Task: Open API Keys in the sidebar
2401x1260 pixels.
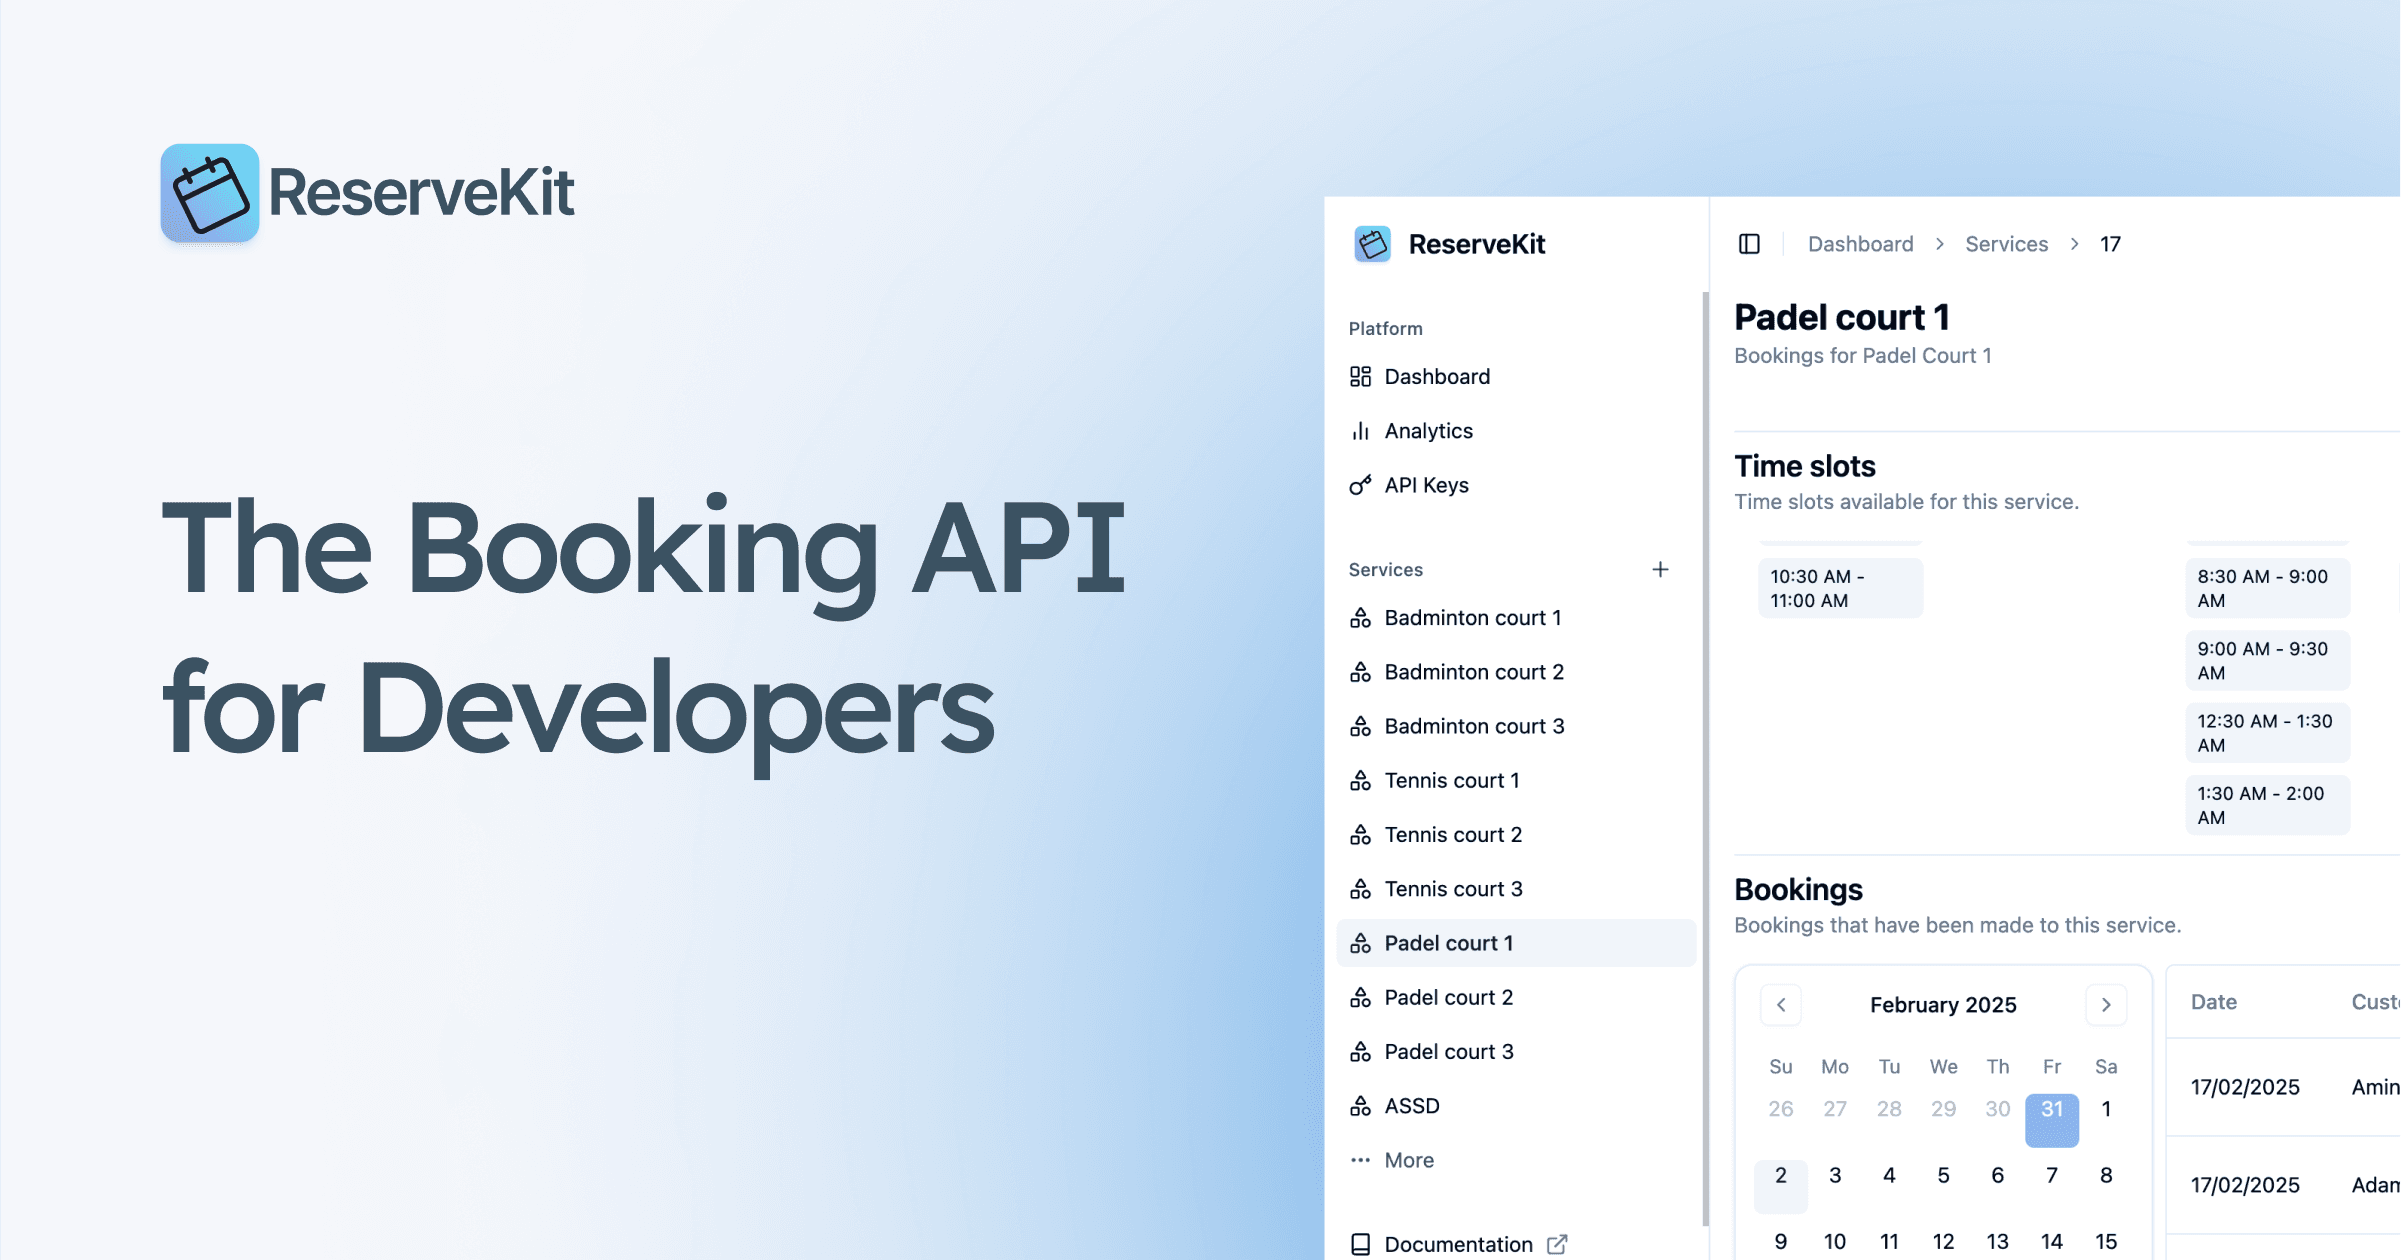Action: [x=1516, y=485]
